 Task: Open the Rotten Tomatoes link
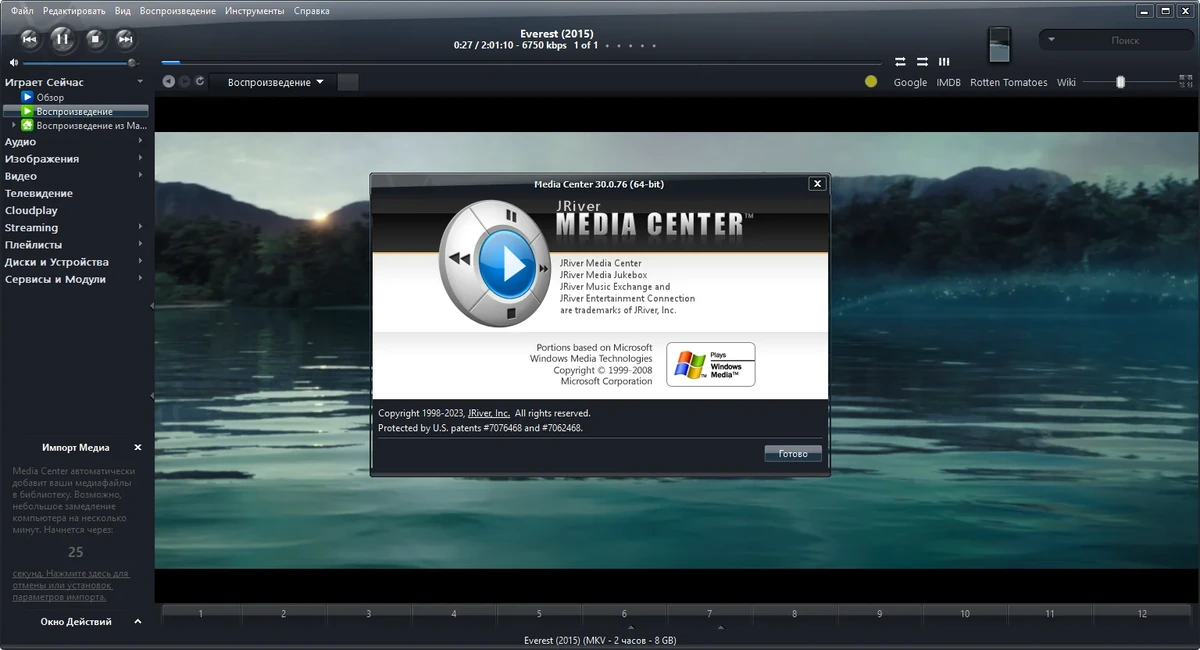[1009, 83]
